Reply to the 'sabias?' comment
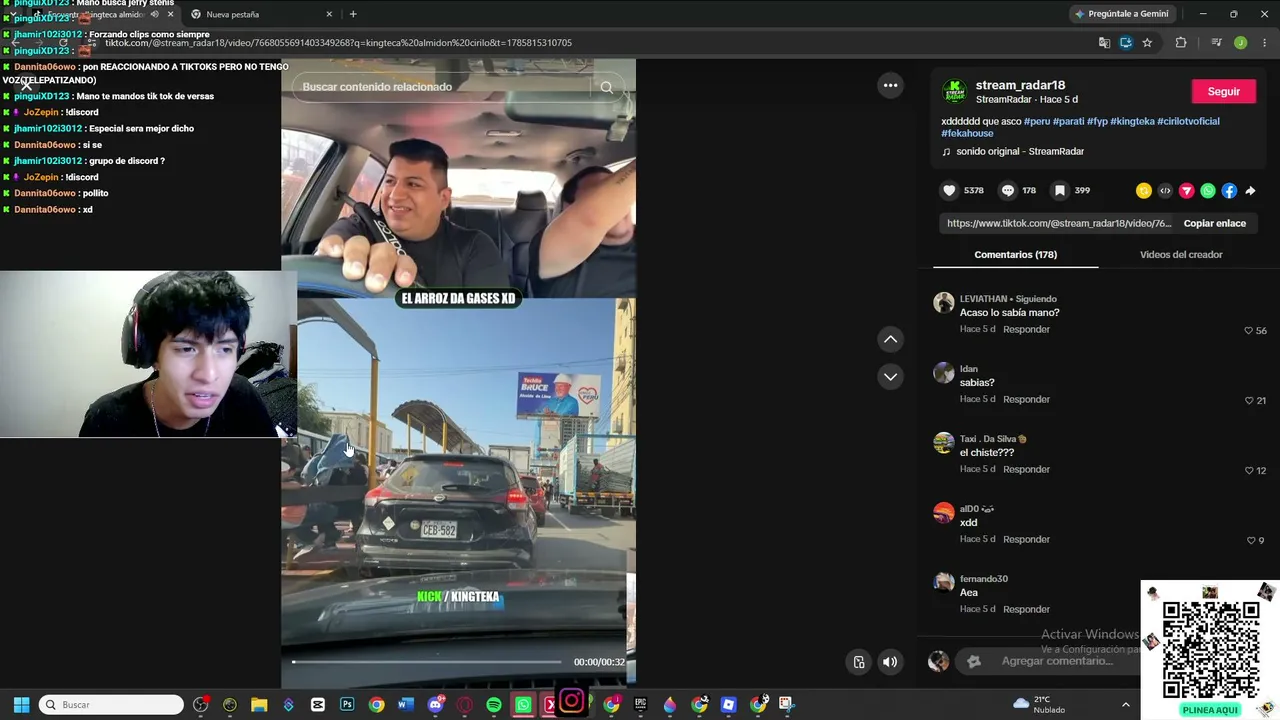 pos(1026,400)
